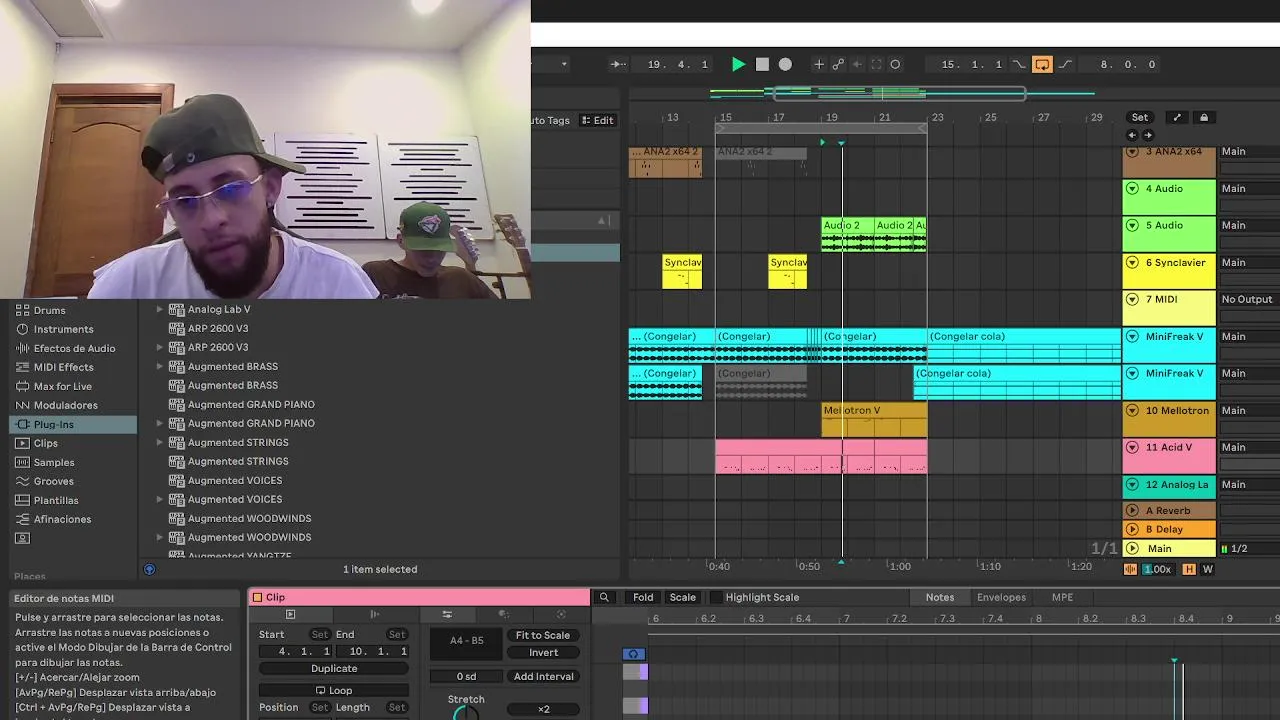Click the Fit to Scale button
The height and width of the screenshot is (720, 1280).
pyautogui.click(x=543, y=635)
